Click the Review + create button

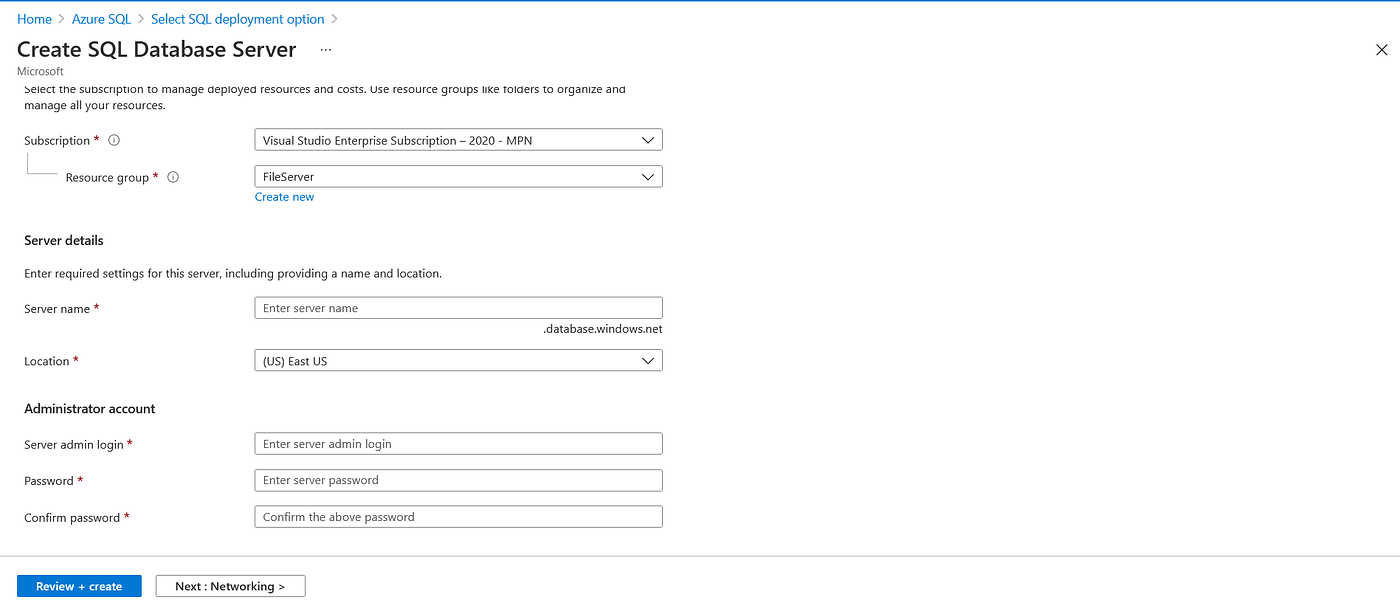tap(79, 585)
